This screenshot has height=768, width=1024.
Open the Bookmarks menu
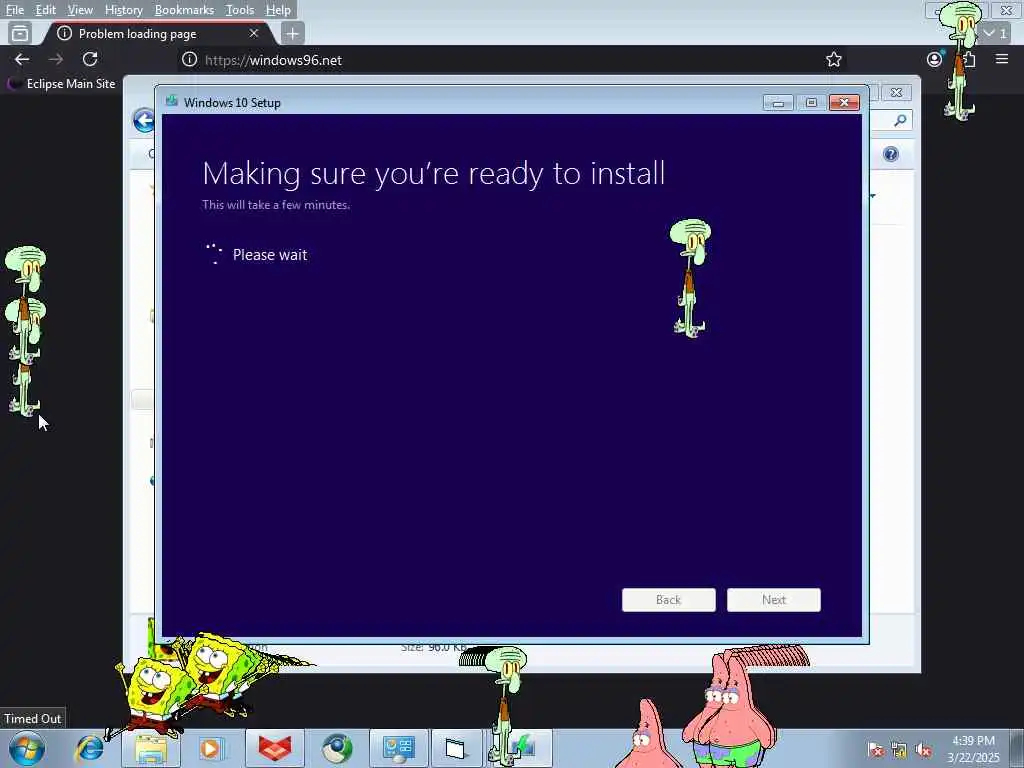(184, 10)
